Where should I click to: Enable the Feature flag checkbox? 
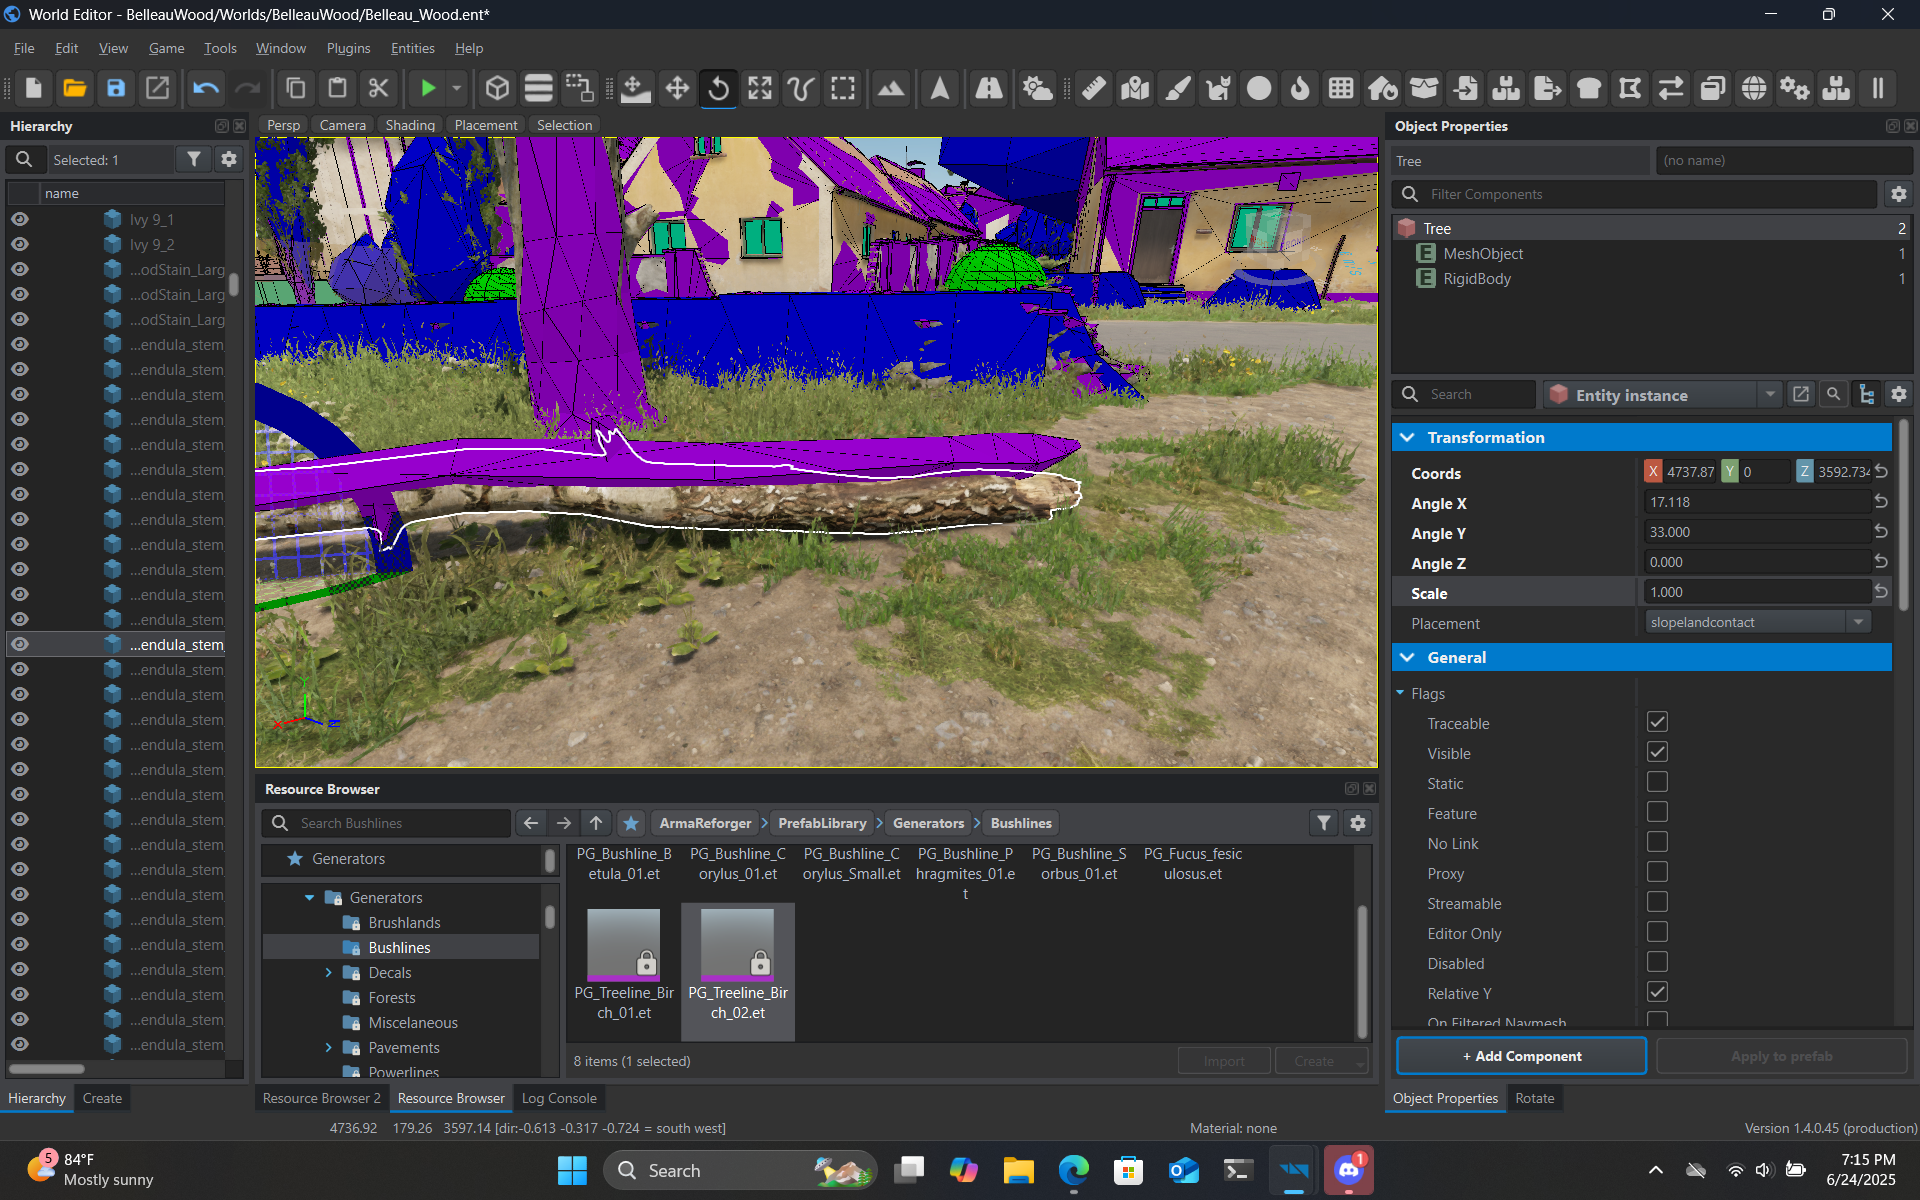pos(1657,812)
